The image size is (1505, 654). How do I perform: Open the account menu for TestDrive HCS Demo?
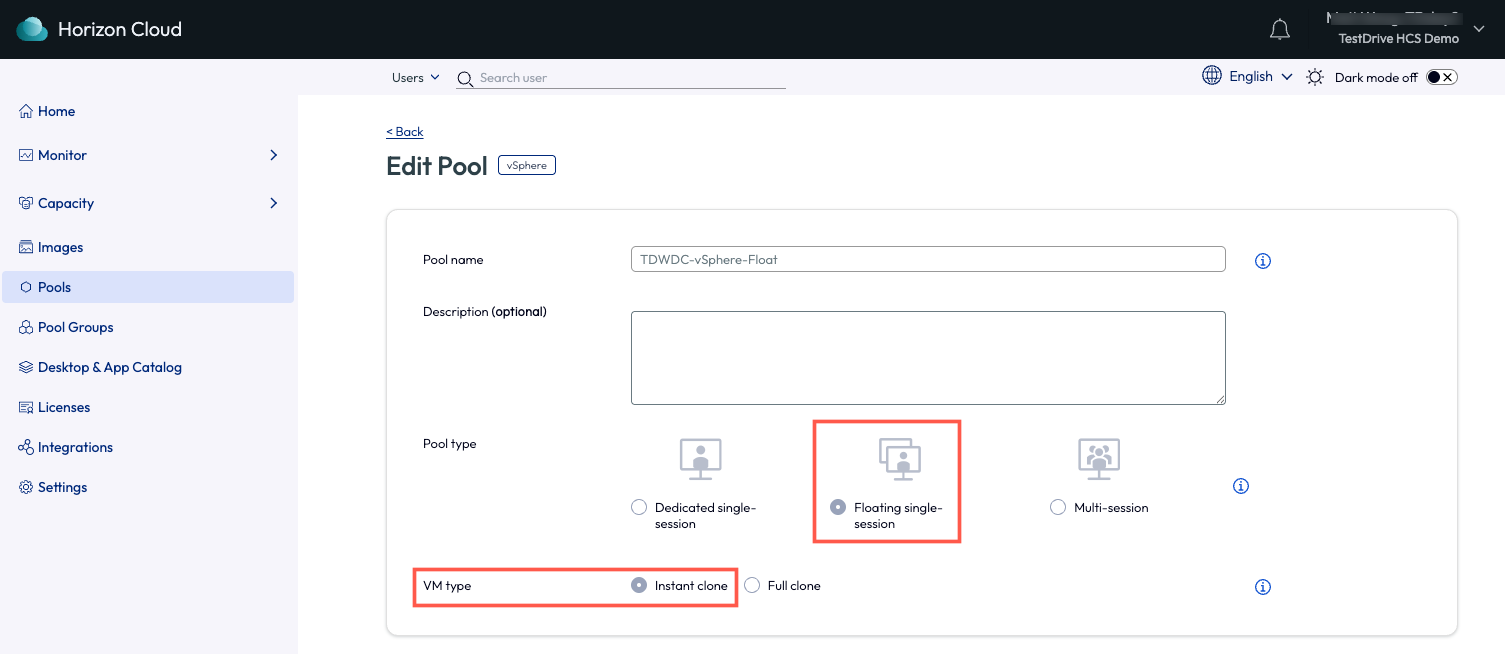pyautogui.click(x=1479, y=29)
